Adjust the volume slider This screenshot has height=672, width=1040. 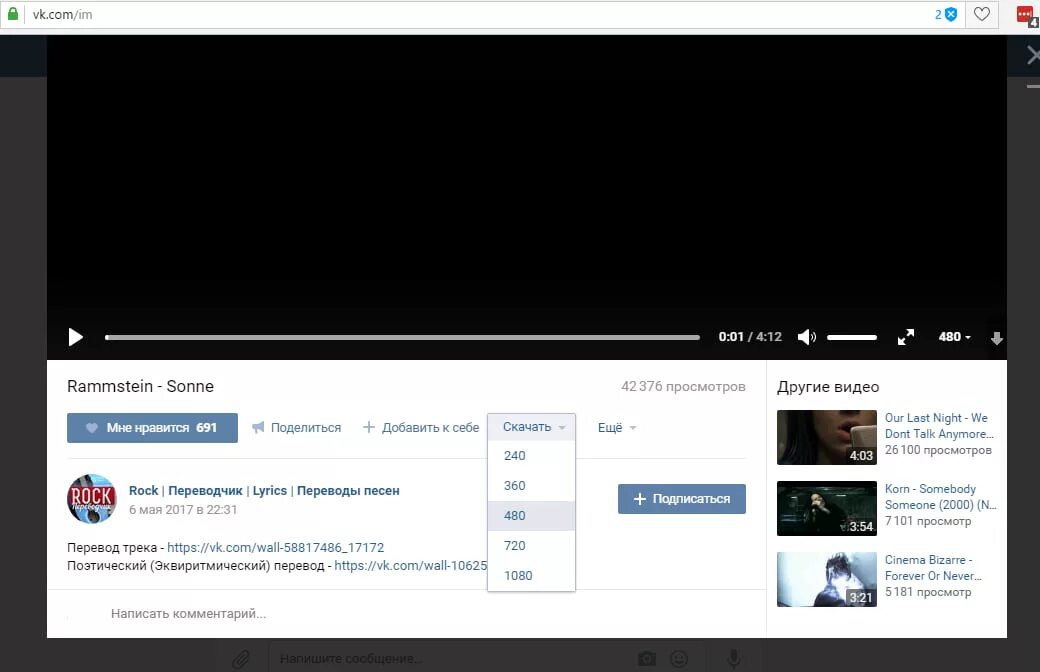pos(852,337)
